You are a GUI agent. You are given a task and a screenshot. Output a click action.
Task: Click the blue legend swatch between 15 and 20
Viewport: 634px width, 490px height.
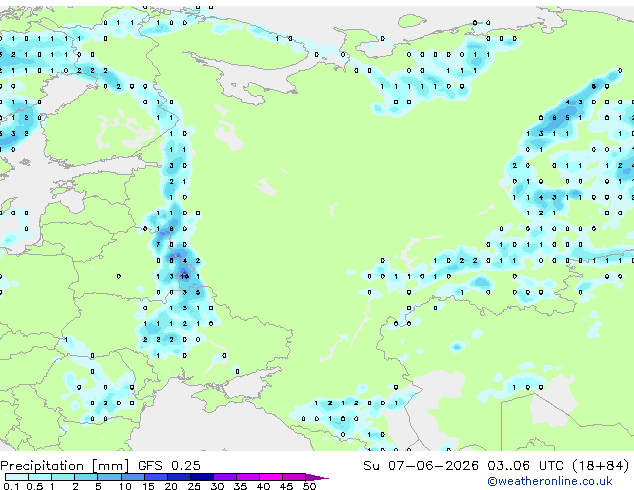point(156,477)
